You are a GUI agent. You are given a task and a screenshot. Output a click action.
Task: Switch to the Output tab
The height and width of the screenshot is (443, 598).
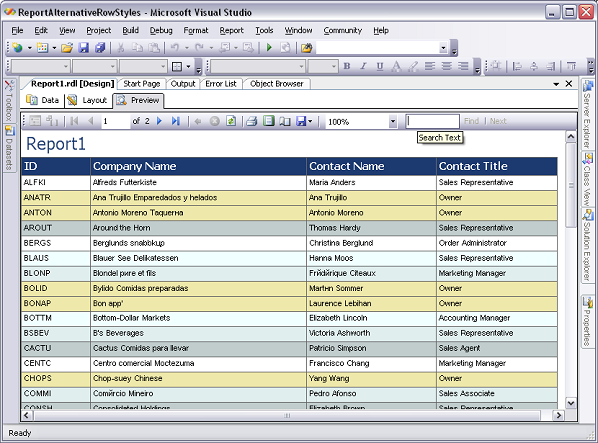(x=183, y=83)
